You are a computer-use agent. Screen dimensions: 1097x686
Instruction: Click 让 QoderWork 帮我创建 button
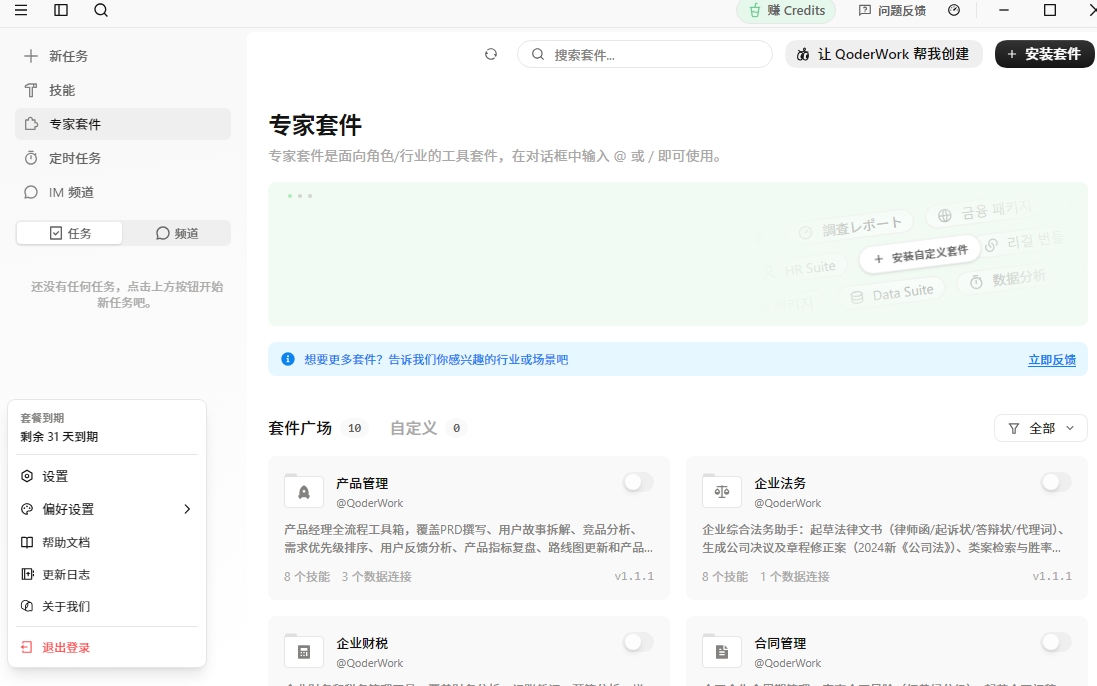click(x=884, y=54)
